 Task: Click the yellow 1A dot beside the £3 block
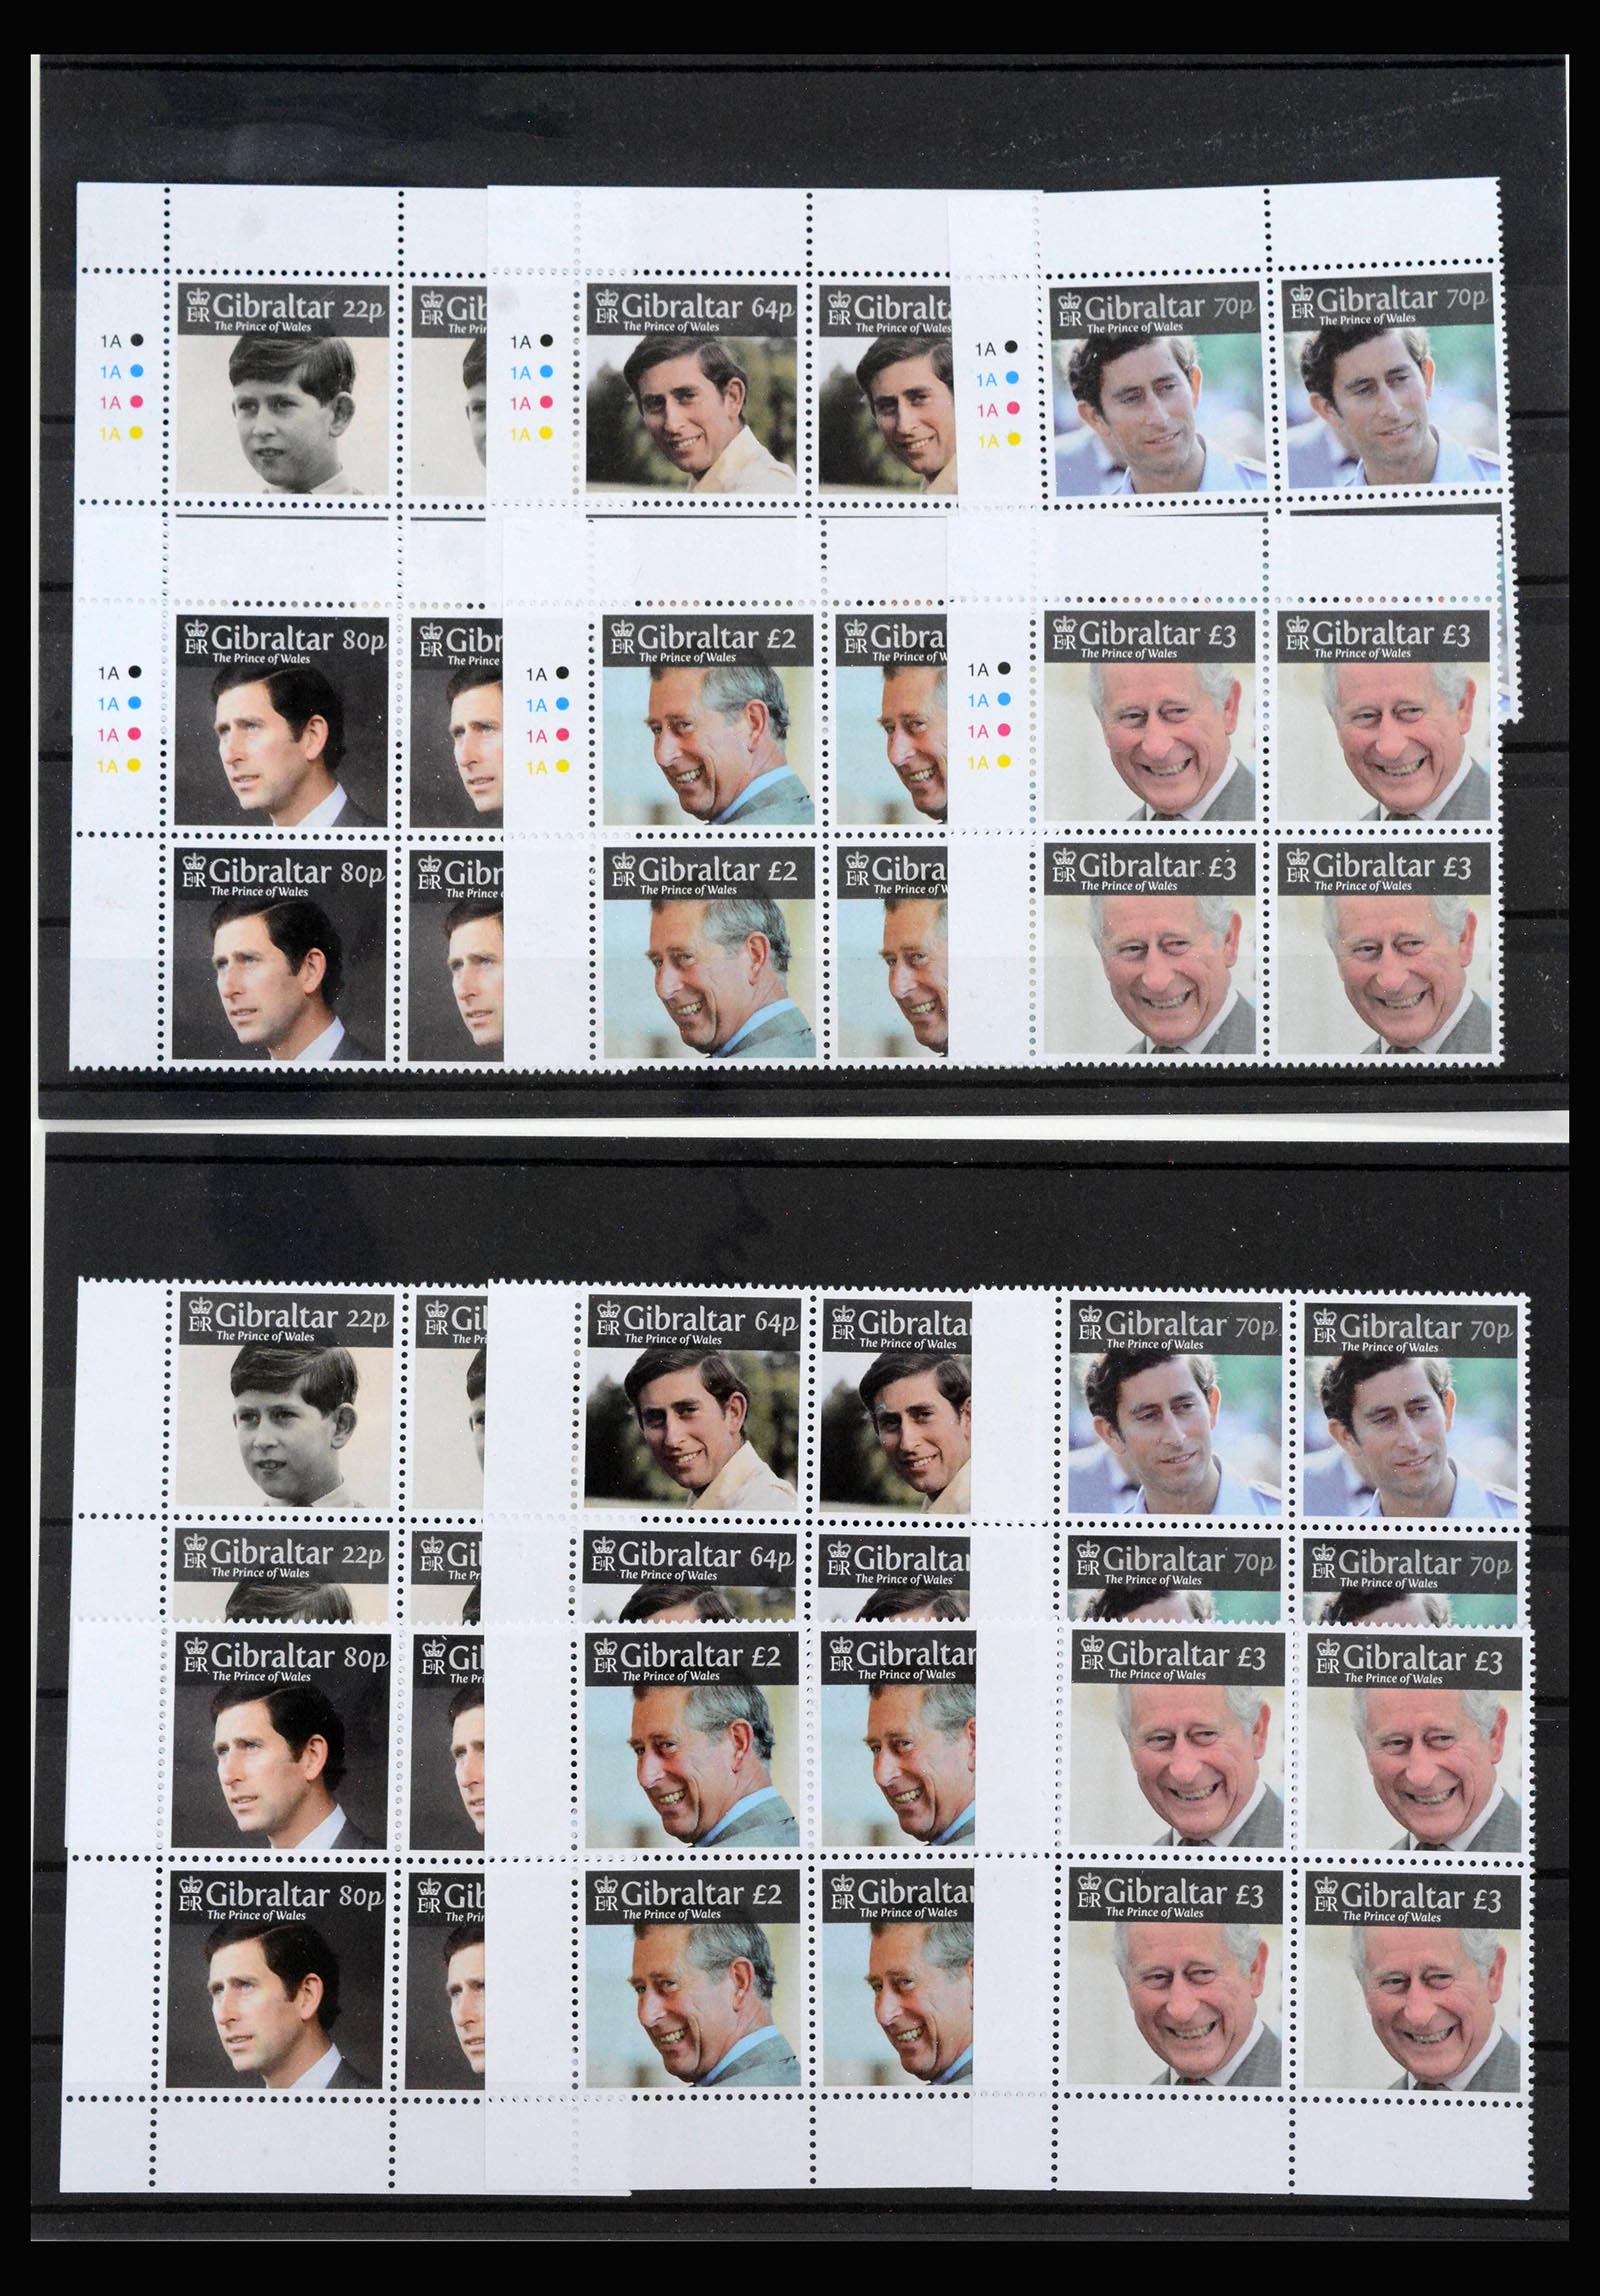(x=1003, y=762)
